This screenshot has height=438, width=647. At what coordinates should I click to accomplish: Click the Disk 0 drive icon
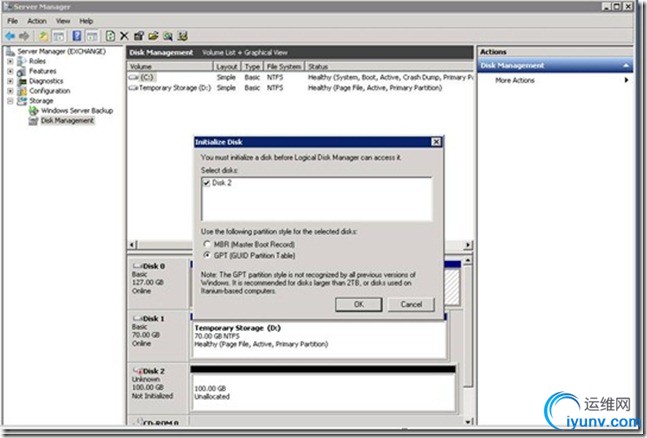(x=138, y=266)
